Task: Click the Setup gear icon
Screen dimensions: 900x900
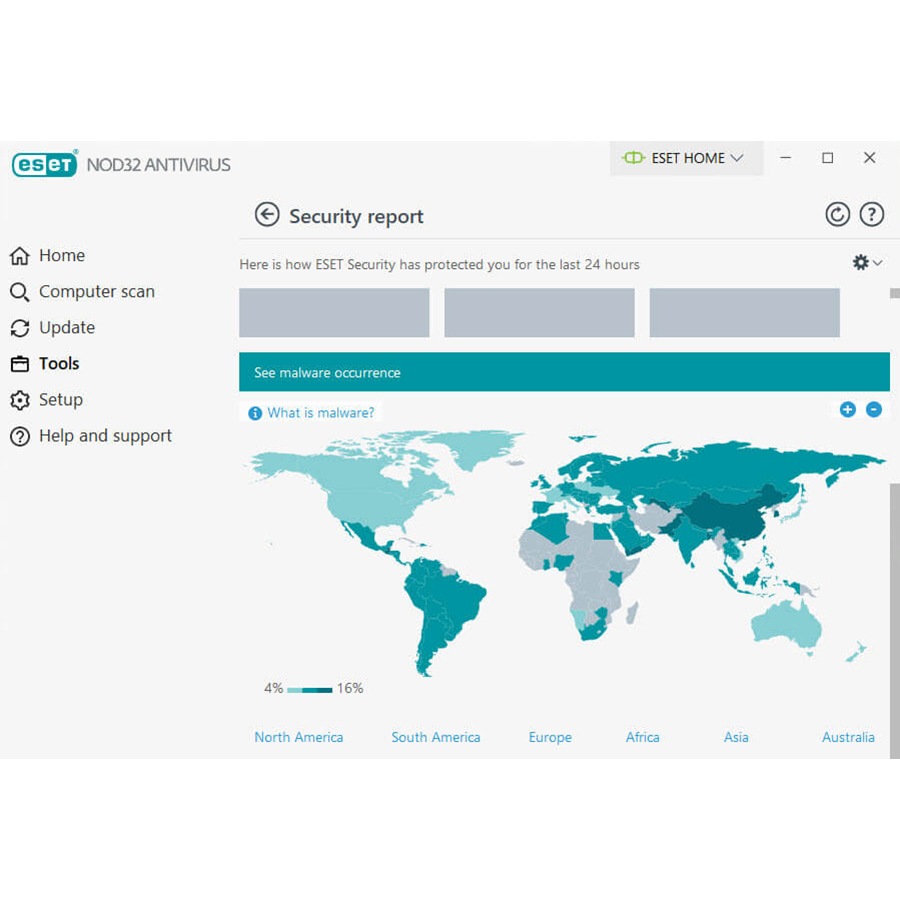Action: [x=20, y=400]
